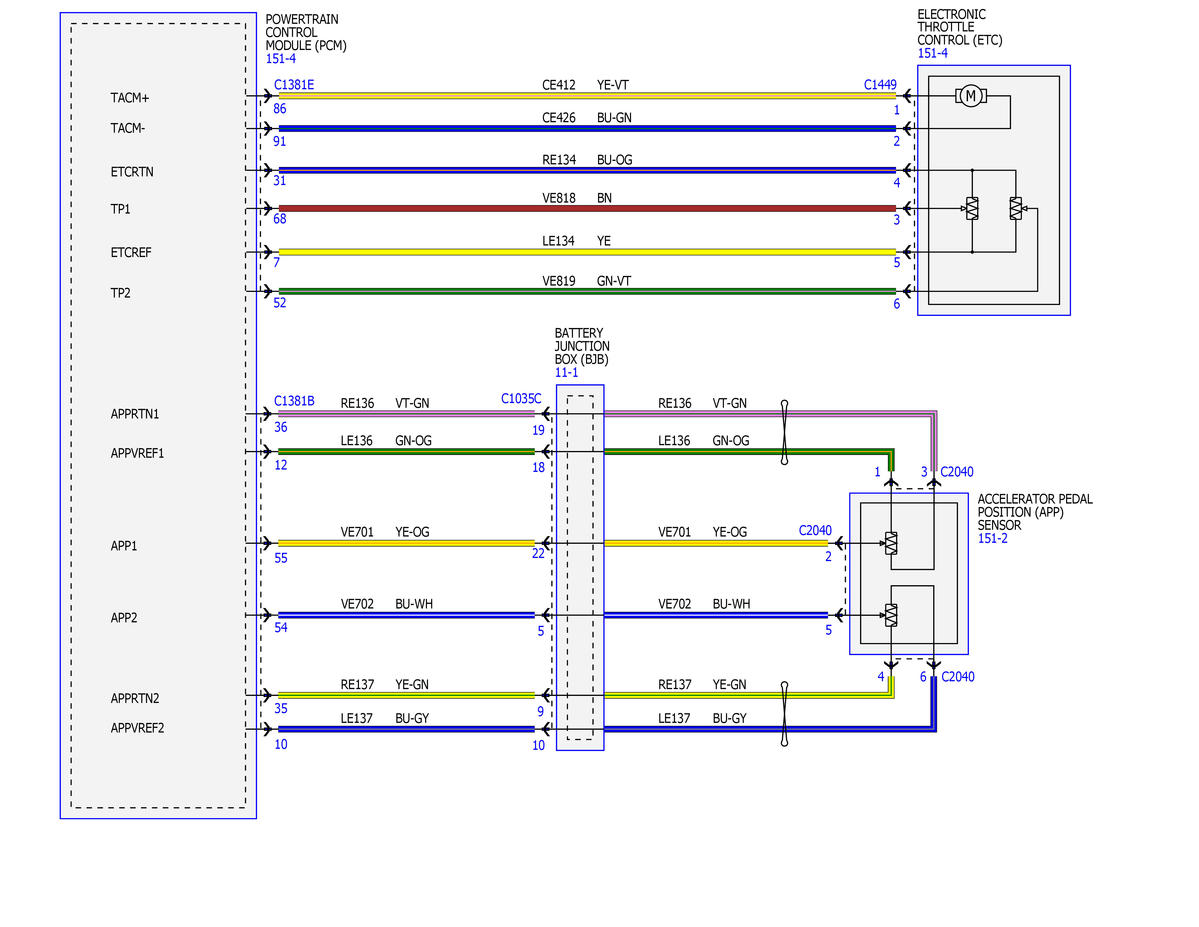Viewport: 1199px width, 927px height.
Task: Click the motor M symbol in ETC
Action: pyautogui.click(x=970, y=96)
